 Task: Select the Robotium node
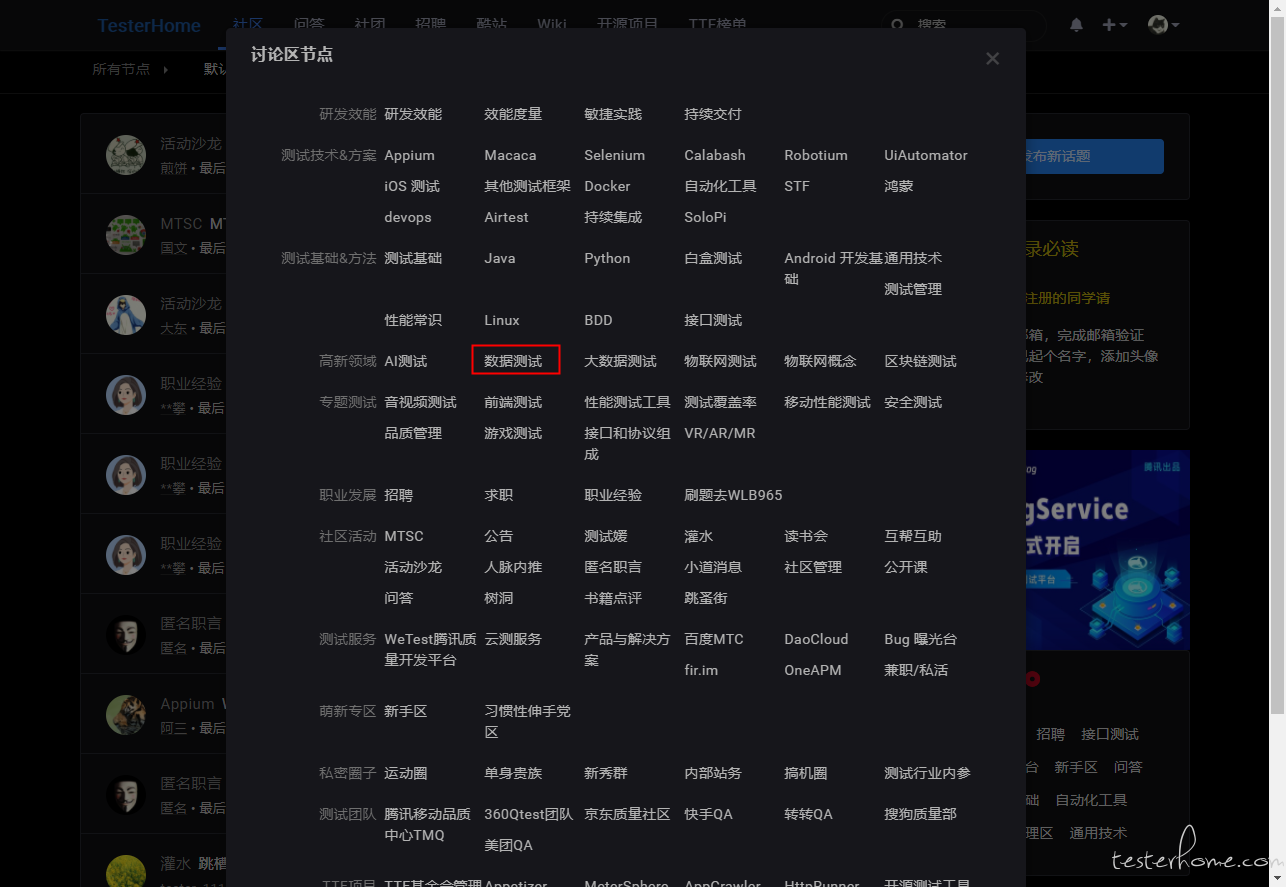(x=816, y=155)
